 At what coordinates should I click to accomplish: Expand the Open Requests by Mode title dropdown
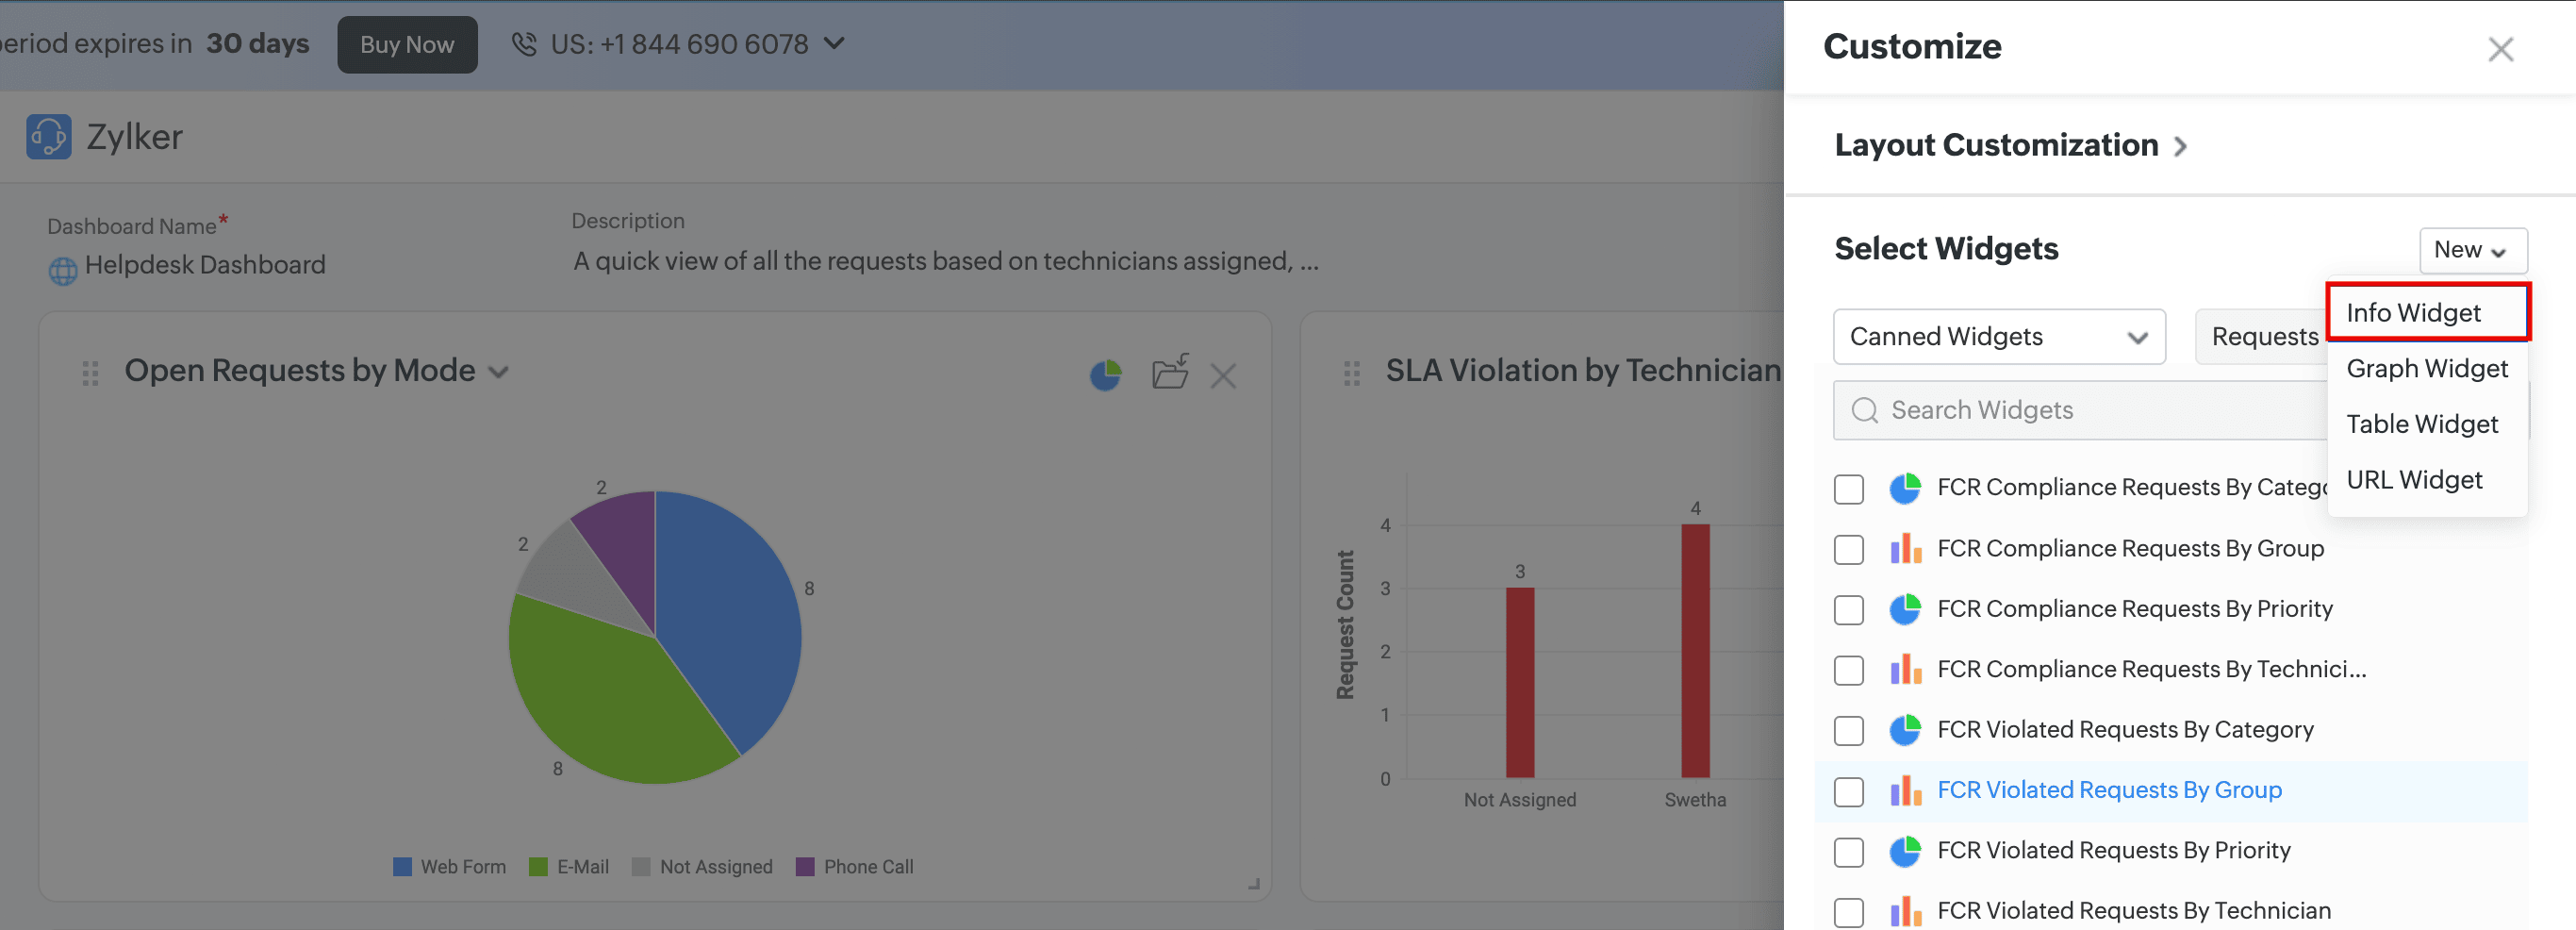[498, 373]
